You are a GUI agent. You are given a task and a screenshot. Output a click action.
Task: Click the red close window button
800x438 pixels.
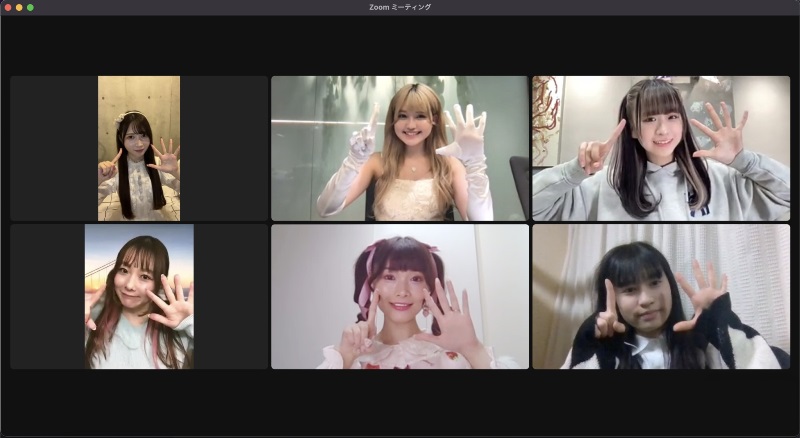tap(6, 7)
